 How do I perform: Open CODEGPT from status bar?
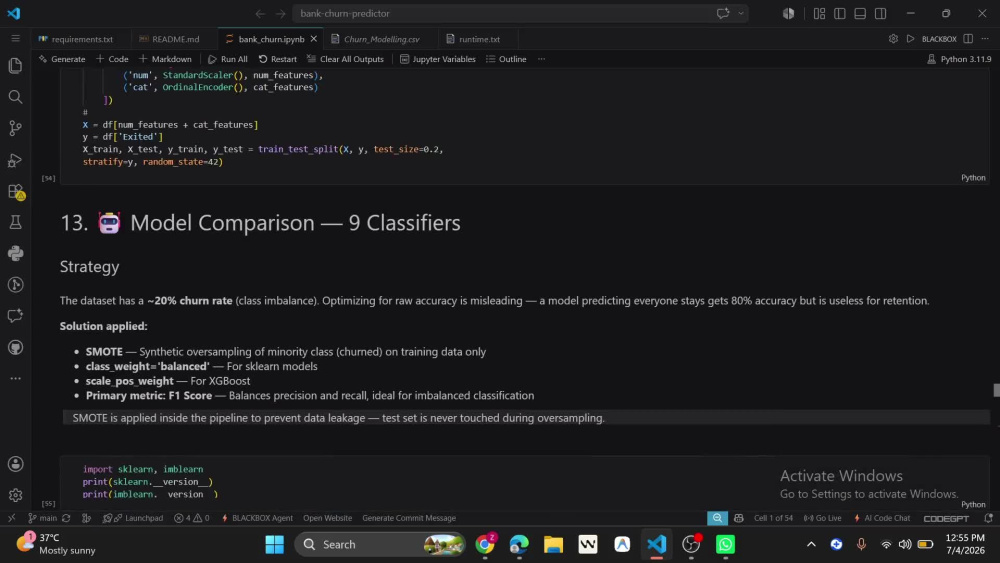click(946, 518)
